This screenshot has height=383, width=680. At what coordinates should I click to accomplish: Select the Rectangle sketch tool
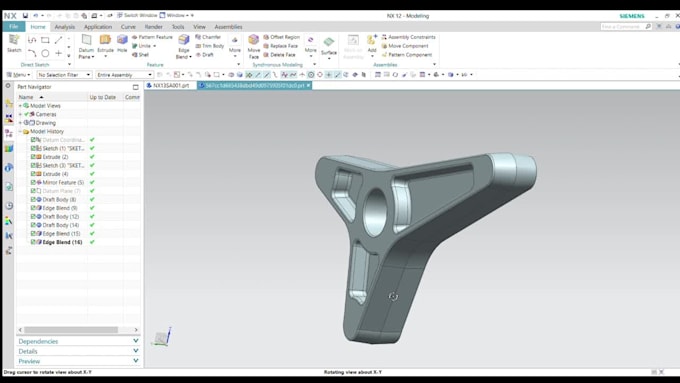click(45, 40)
